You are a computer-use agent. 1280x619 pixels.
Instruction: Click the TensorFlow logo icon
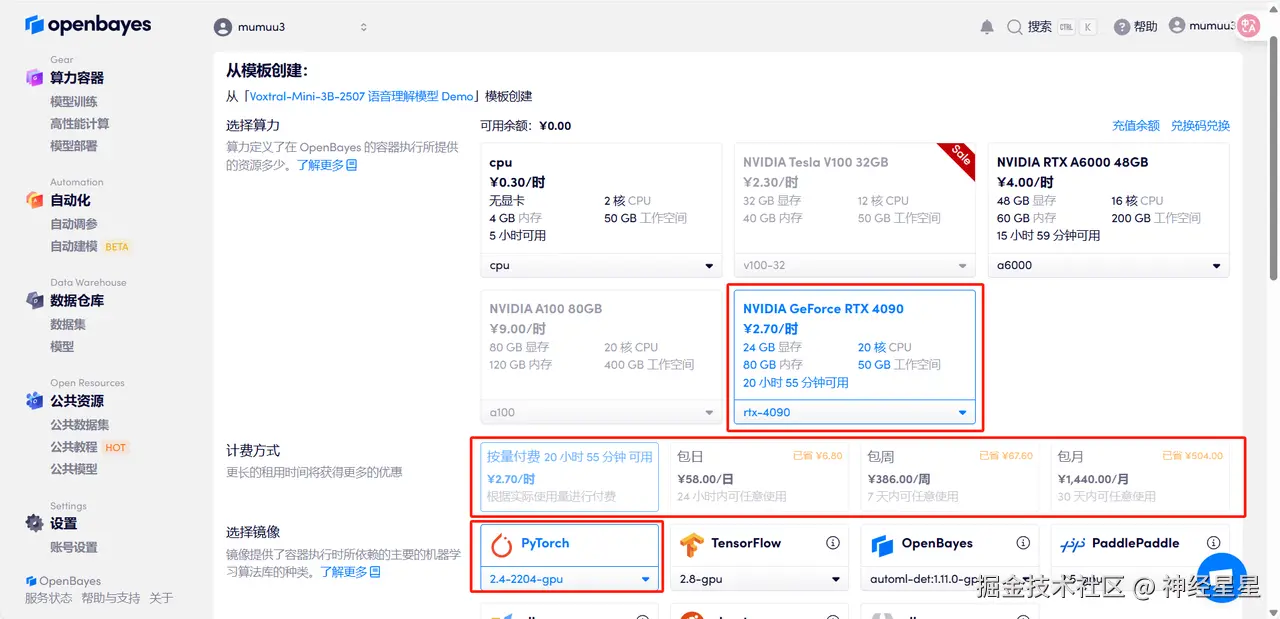[691, 545]
